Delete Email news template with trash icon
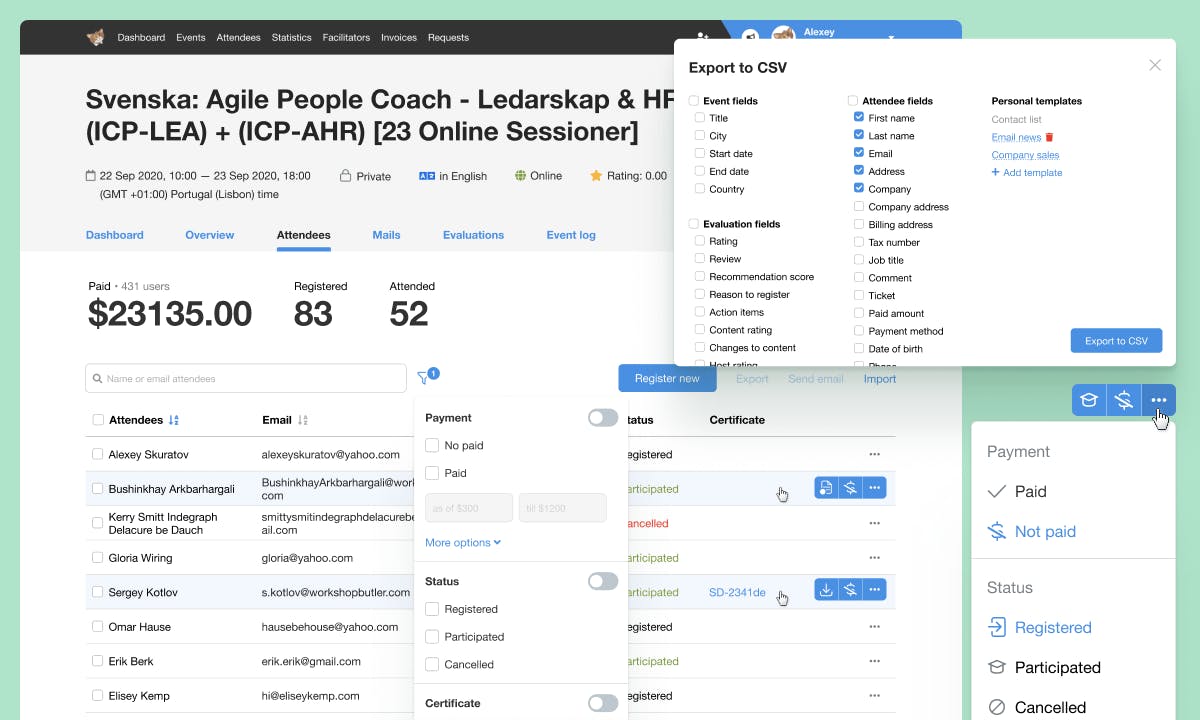Image resolution: width=1200 pixels, height=720 pixels. [1049, 137]
